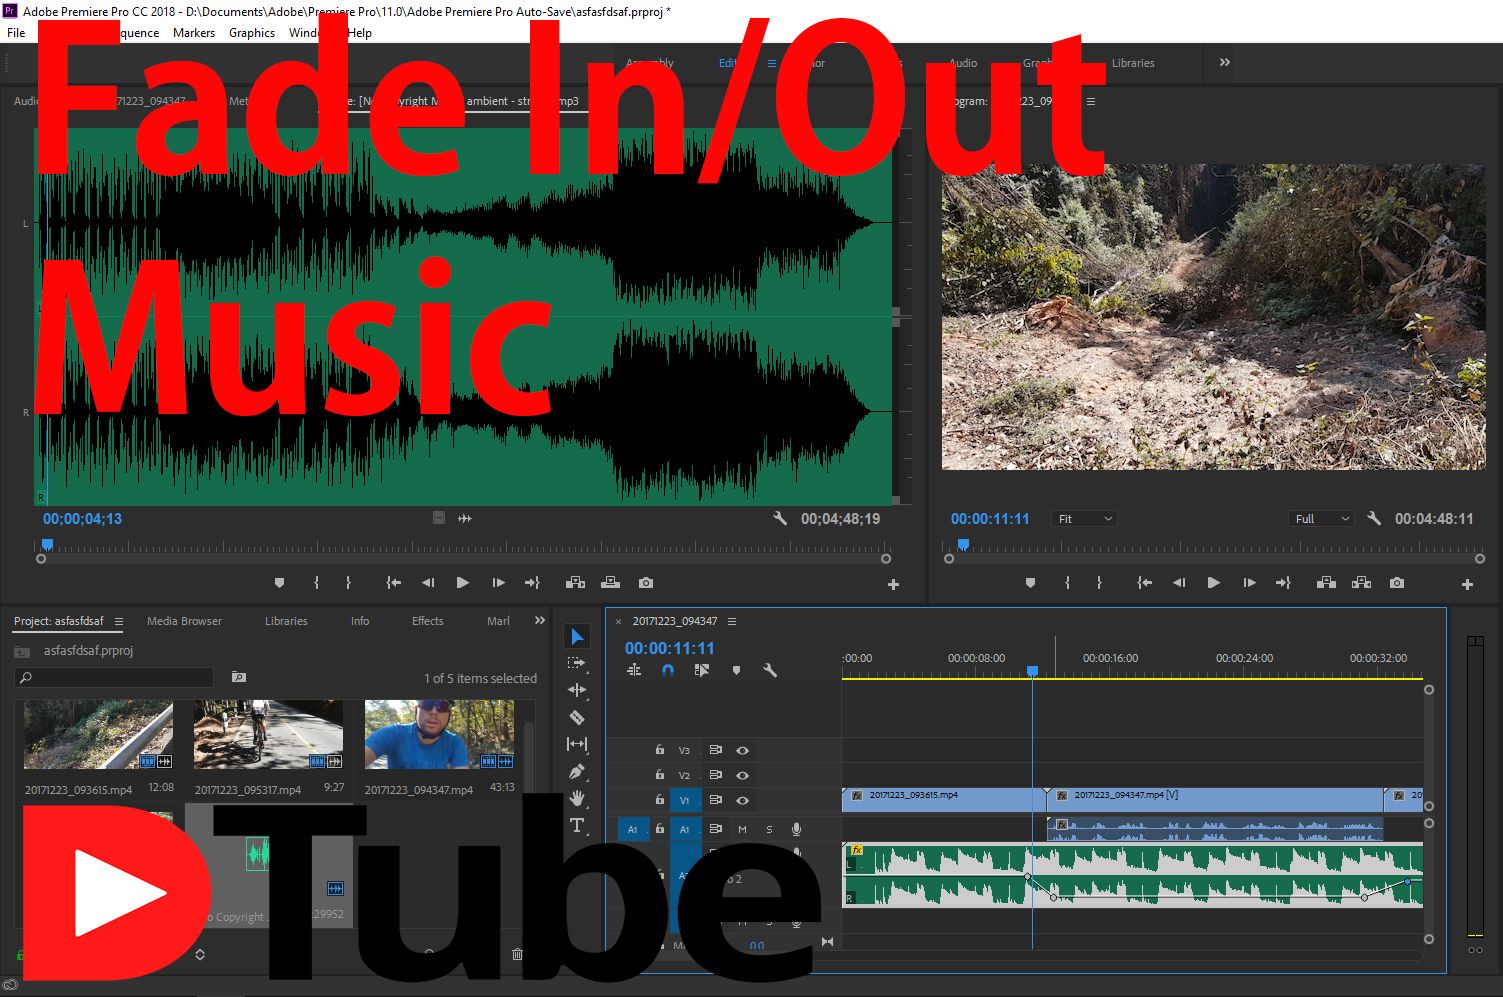Open Program monitor settings wrench

click(x=1374, y=518)
